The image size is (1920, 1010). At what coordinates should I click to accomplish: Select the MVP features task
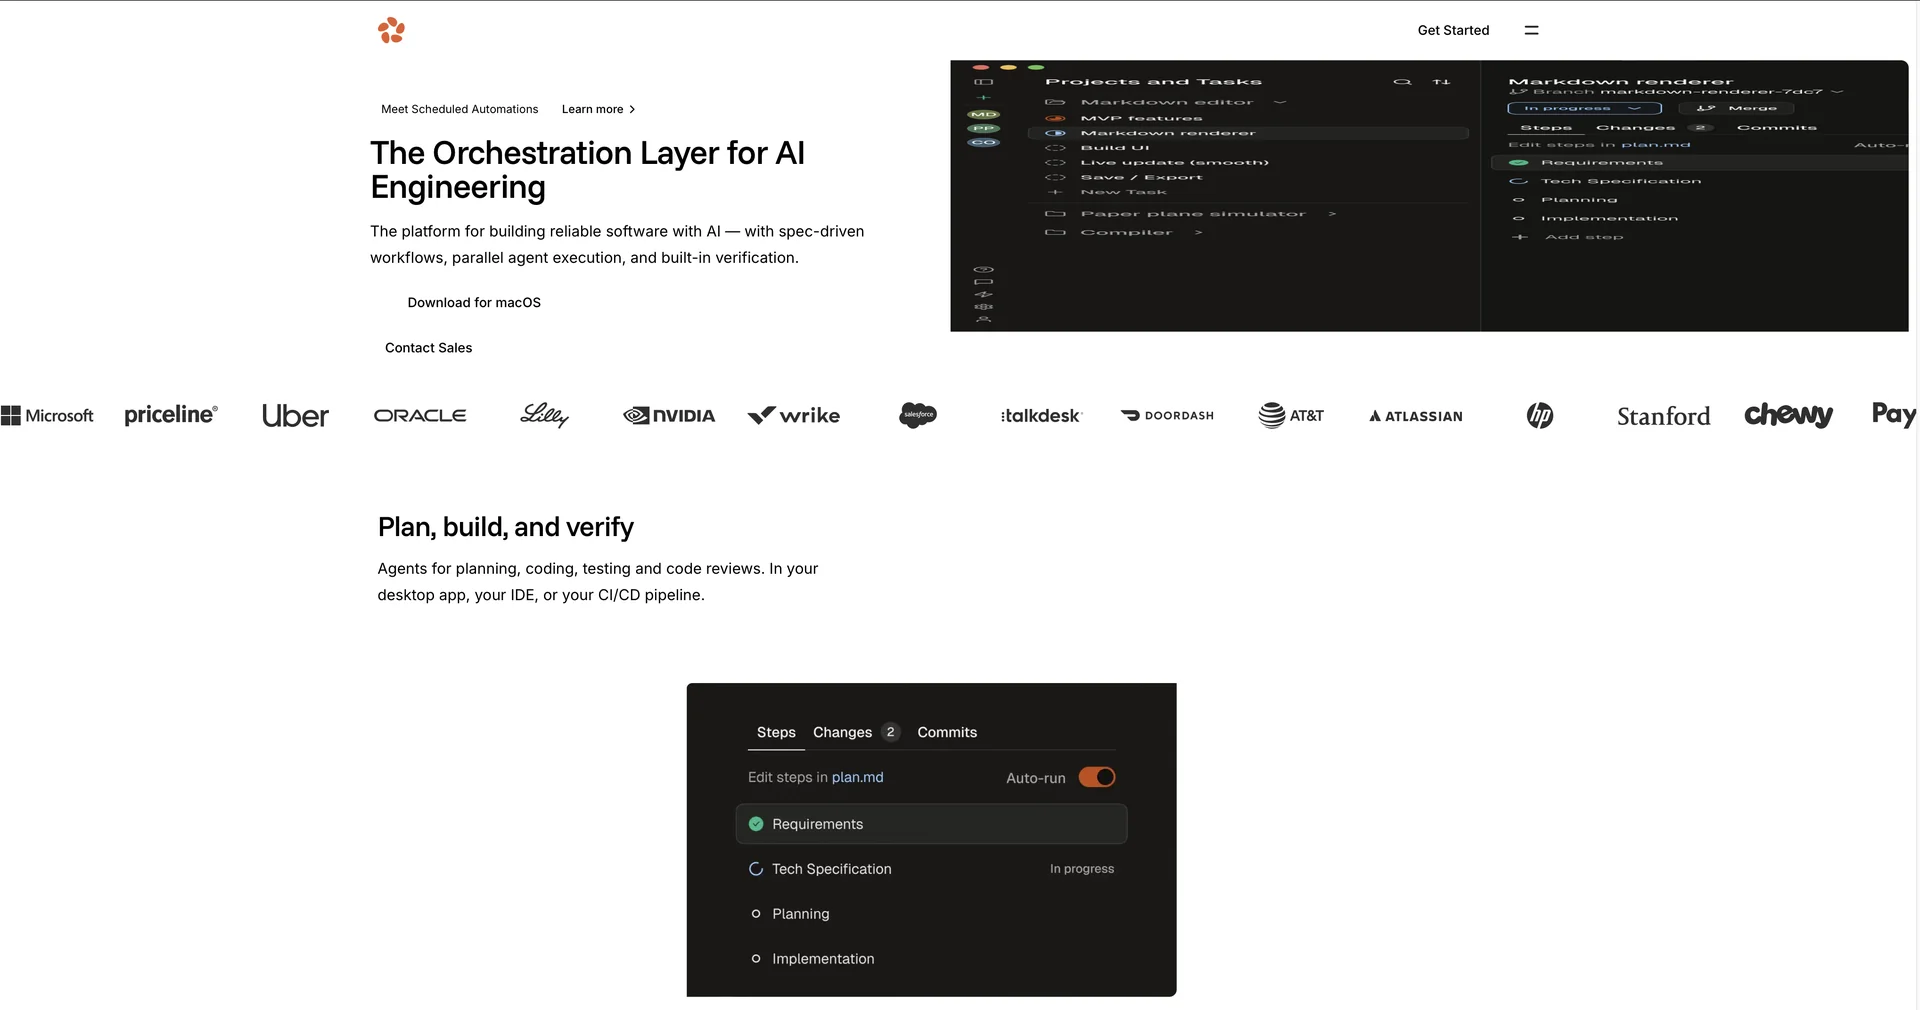pos(1141,118)
